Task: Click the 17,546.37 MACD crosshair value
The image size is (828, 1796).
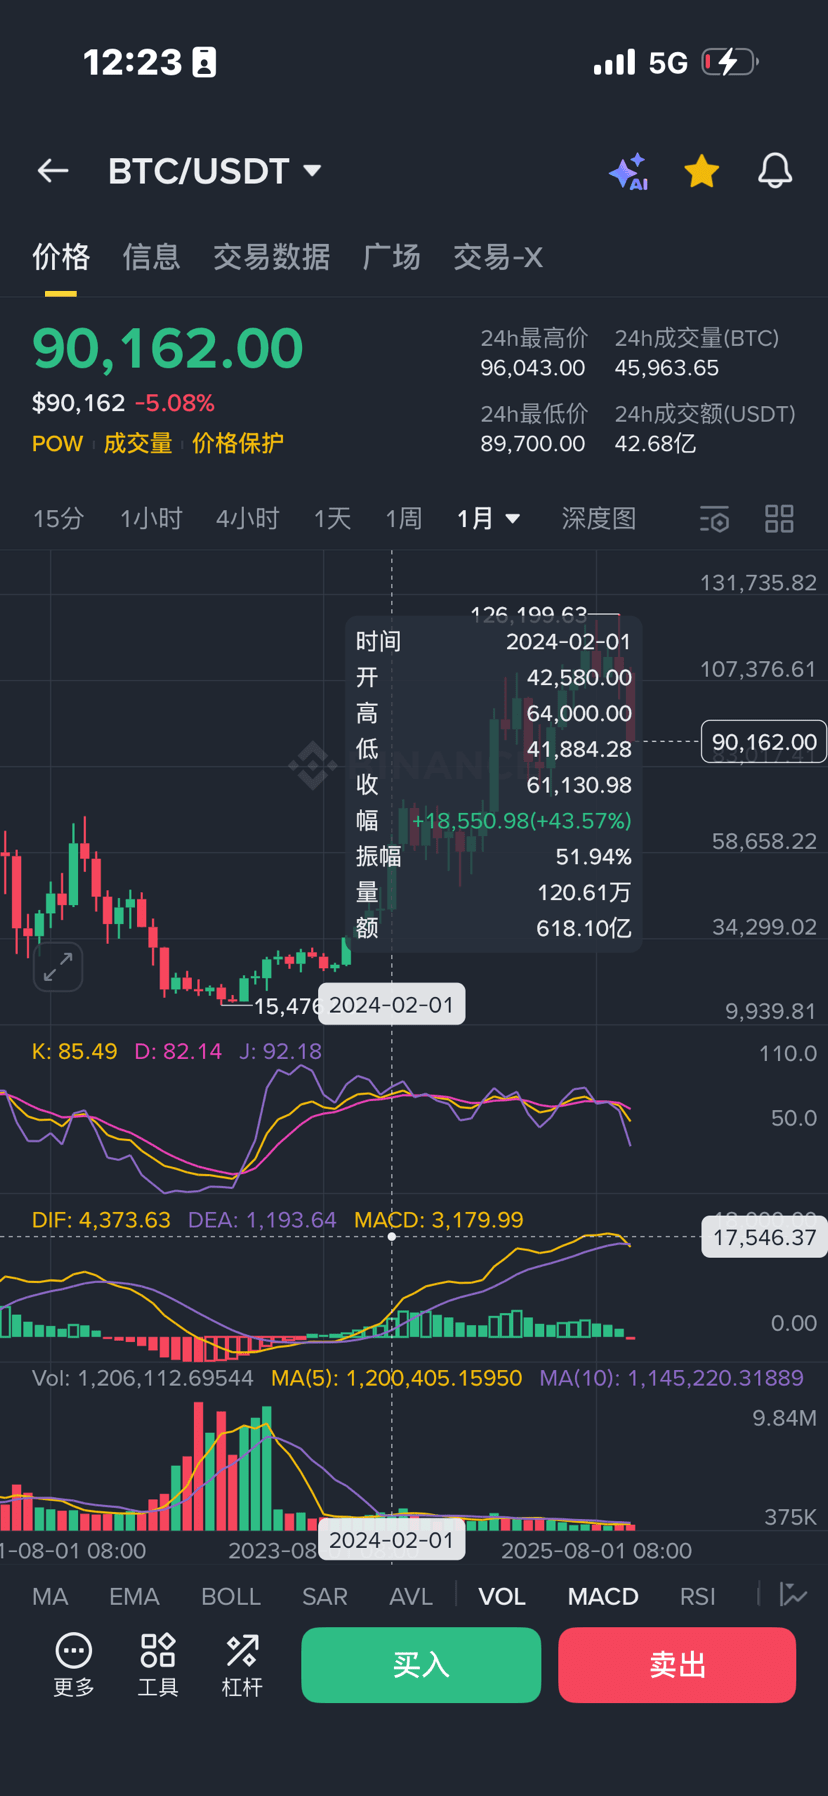Action: (x=764, y=1237)
